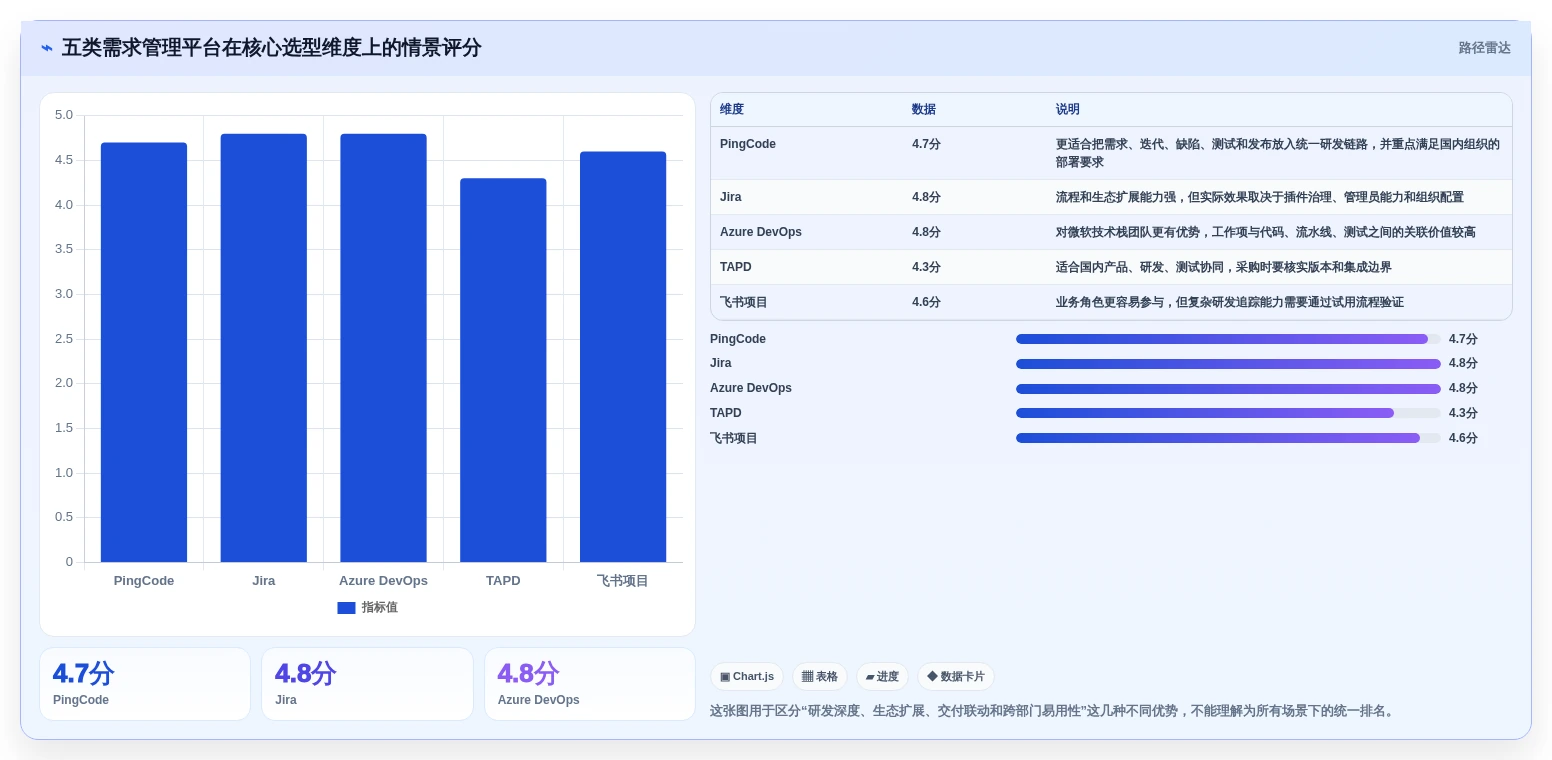The height and width of the screenshot is (760, 1552).
Task: Click the 飞书项目 label in progress list
Action: [x=734, y=438]
